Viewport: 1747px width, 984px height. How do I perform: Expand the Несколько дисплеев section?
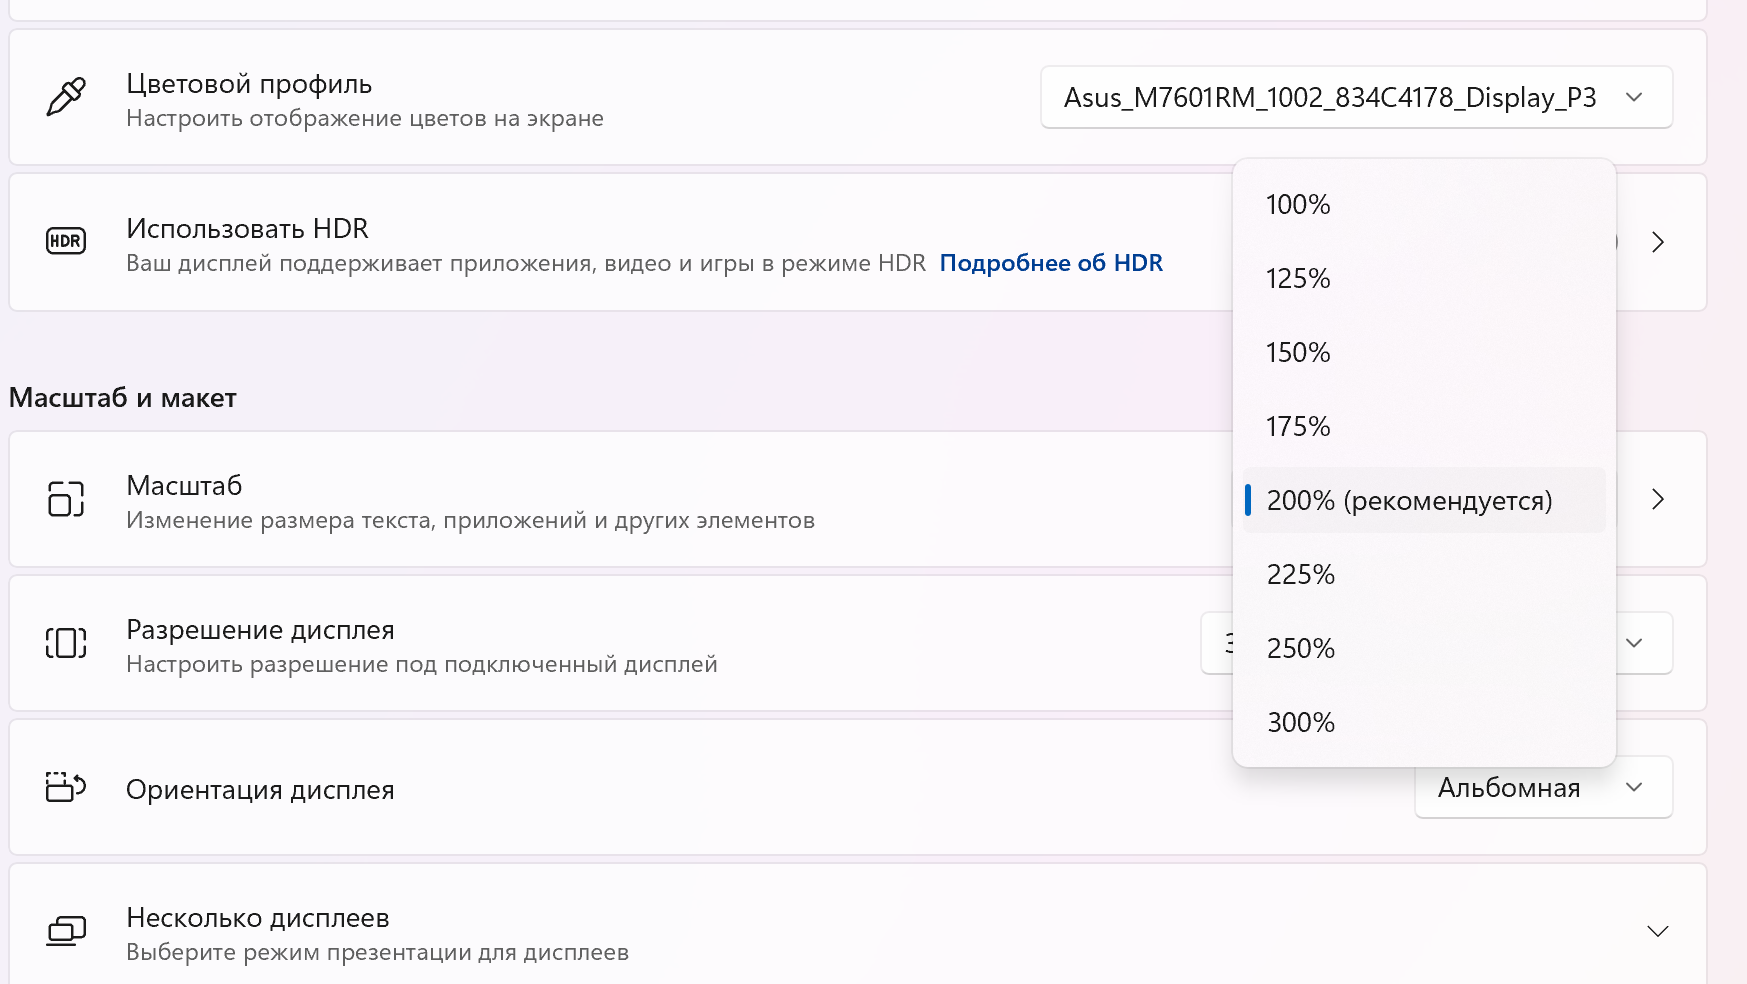pyautogui.click(x=1657, y=931)
